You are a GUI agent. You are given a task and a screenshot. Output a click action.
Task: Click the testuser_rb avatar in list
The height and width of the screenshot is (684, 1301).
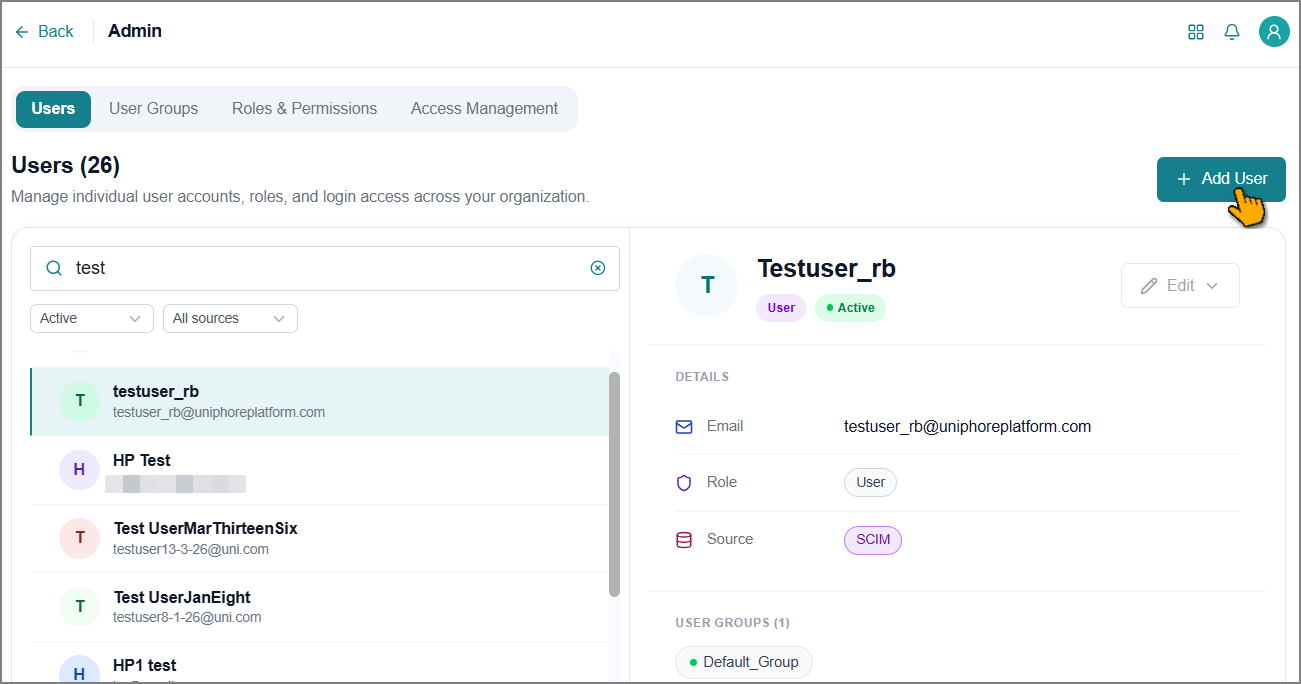coord(80,401)
